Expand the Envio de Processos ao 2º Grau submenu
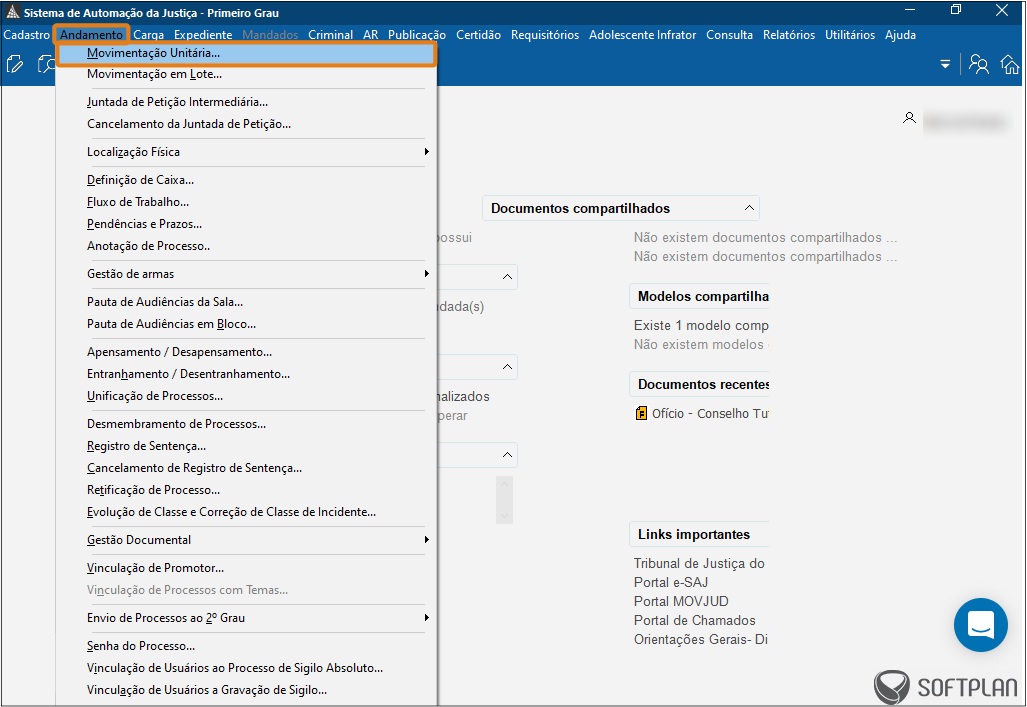 [426, 618]
